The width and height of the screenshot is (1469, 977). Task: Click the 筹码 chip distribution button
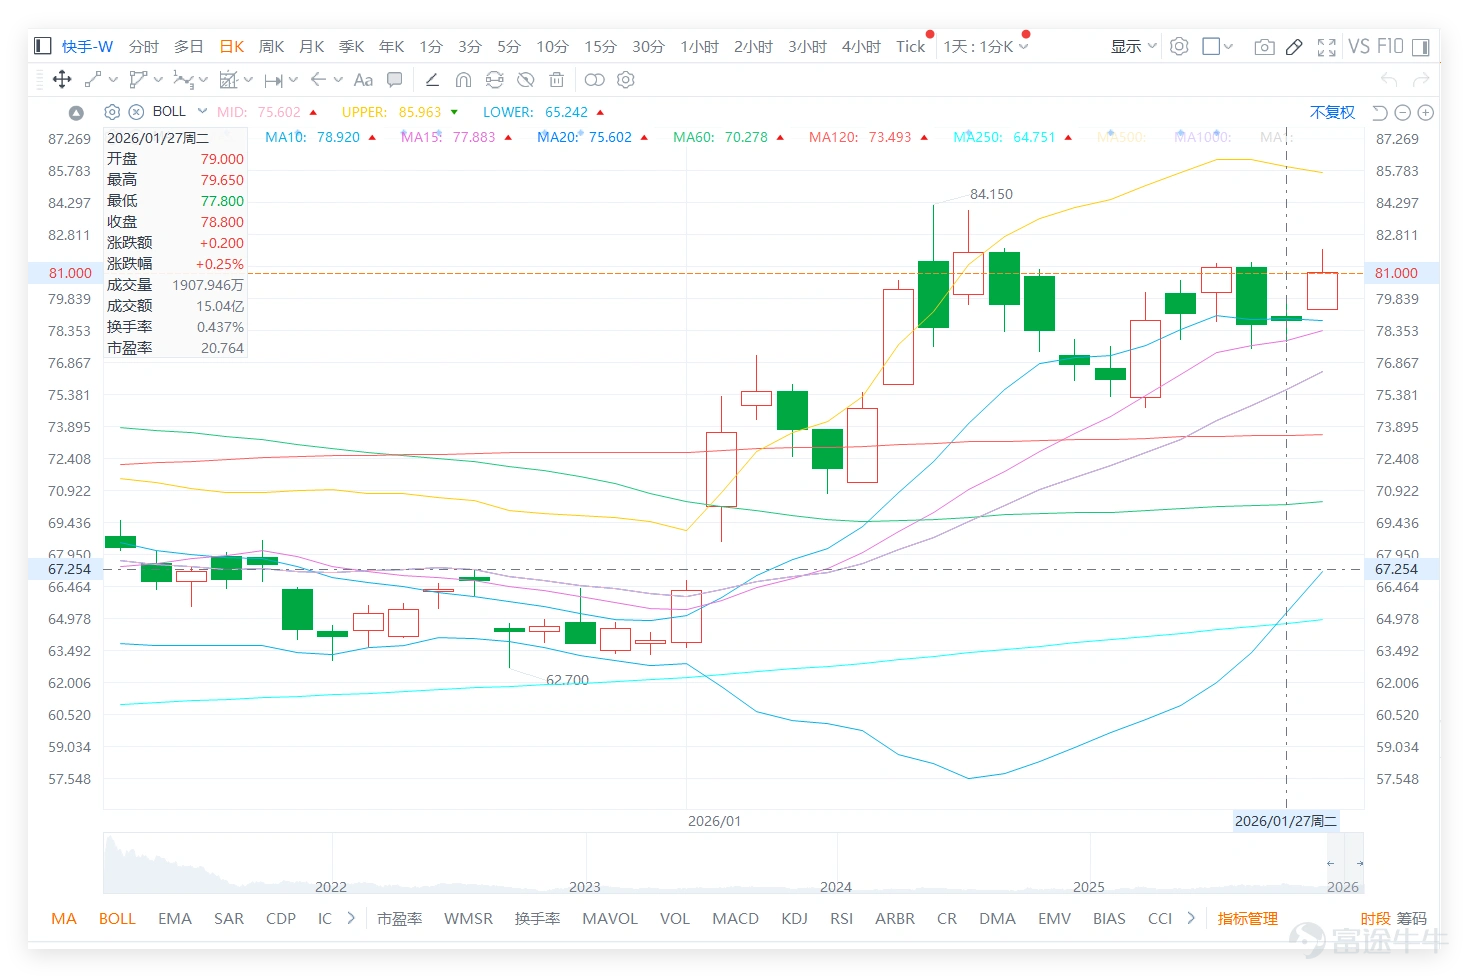[x=1412, y=918]
